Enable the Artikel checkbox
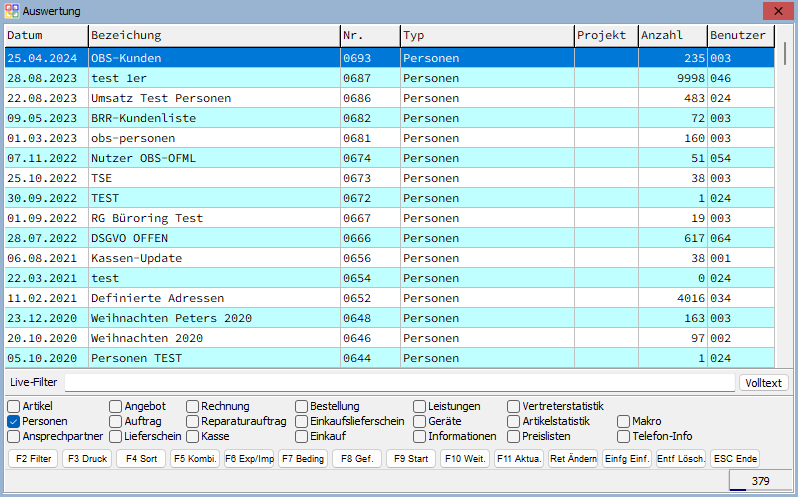 (14, 407)
